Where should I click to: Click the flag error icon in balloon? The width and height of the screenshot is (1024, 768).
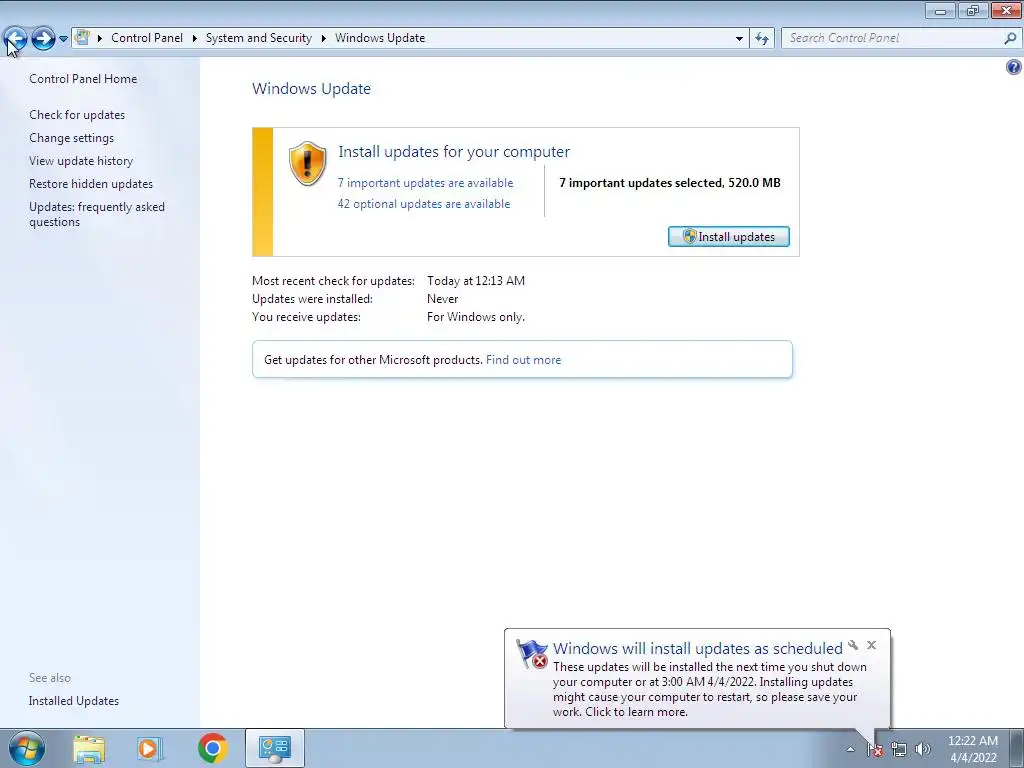tap(532, 654)
